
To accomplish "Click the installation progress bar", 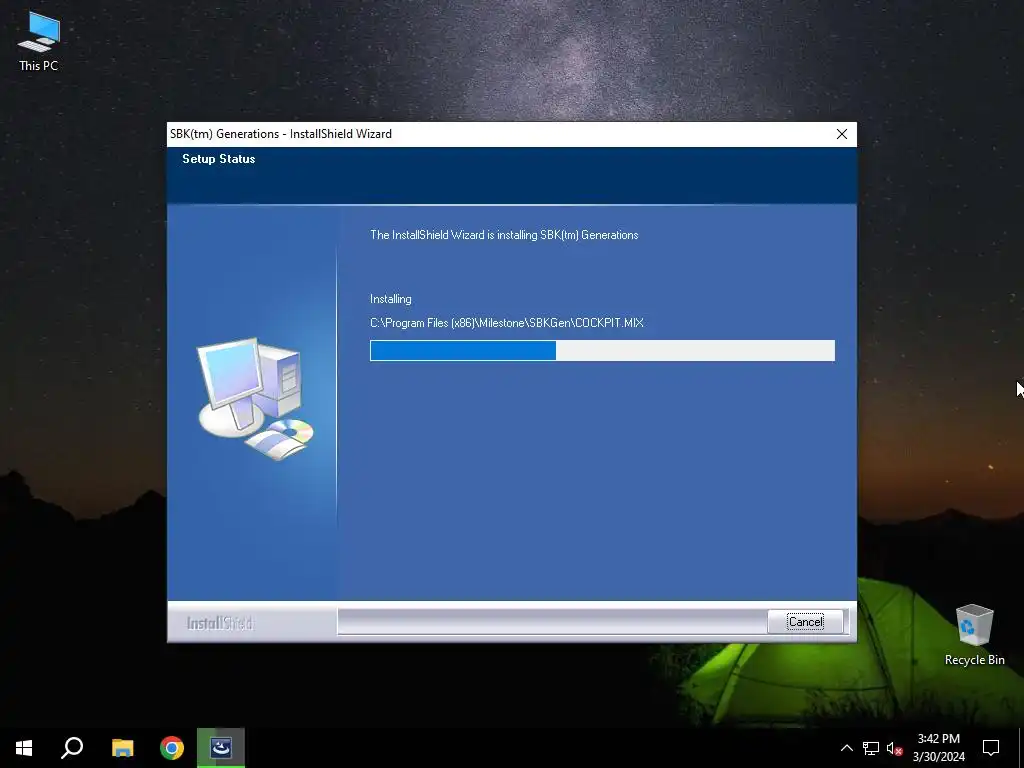I will point(602,350).
